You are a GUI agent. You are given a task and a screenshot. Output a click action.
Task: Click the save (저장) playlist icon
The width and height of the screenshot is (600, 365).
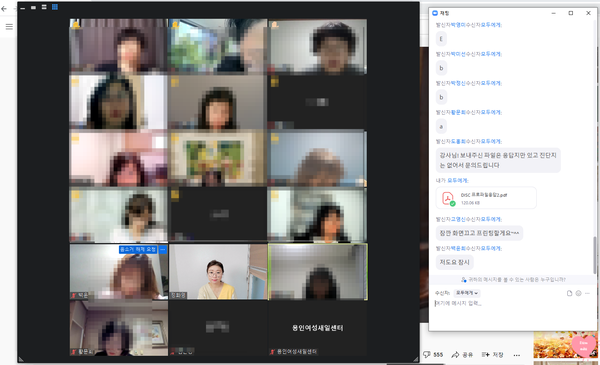(x=485, y=355)
